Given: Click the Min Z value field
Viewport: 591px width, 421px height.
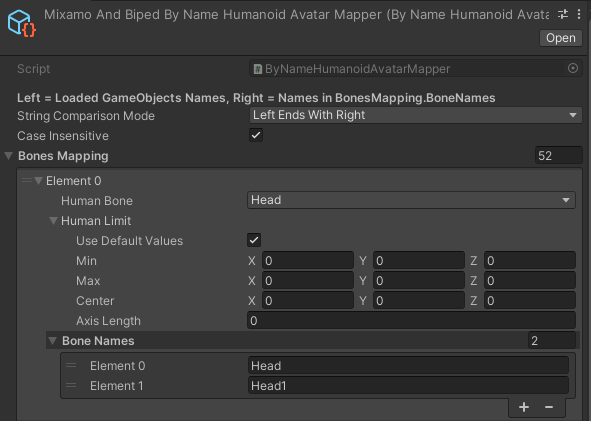Looking at the screenshot, I should [530, 260].
